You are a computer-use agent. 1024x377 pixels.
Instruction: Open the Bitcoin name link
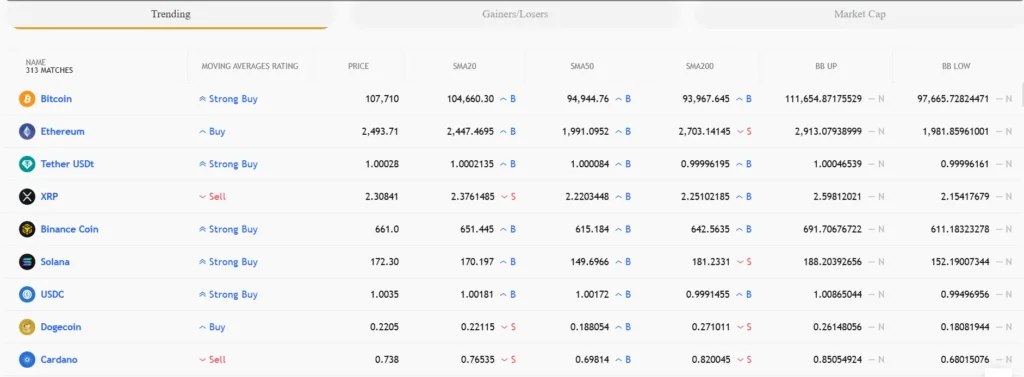pos(56,99)
